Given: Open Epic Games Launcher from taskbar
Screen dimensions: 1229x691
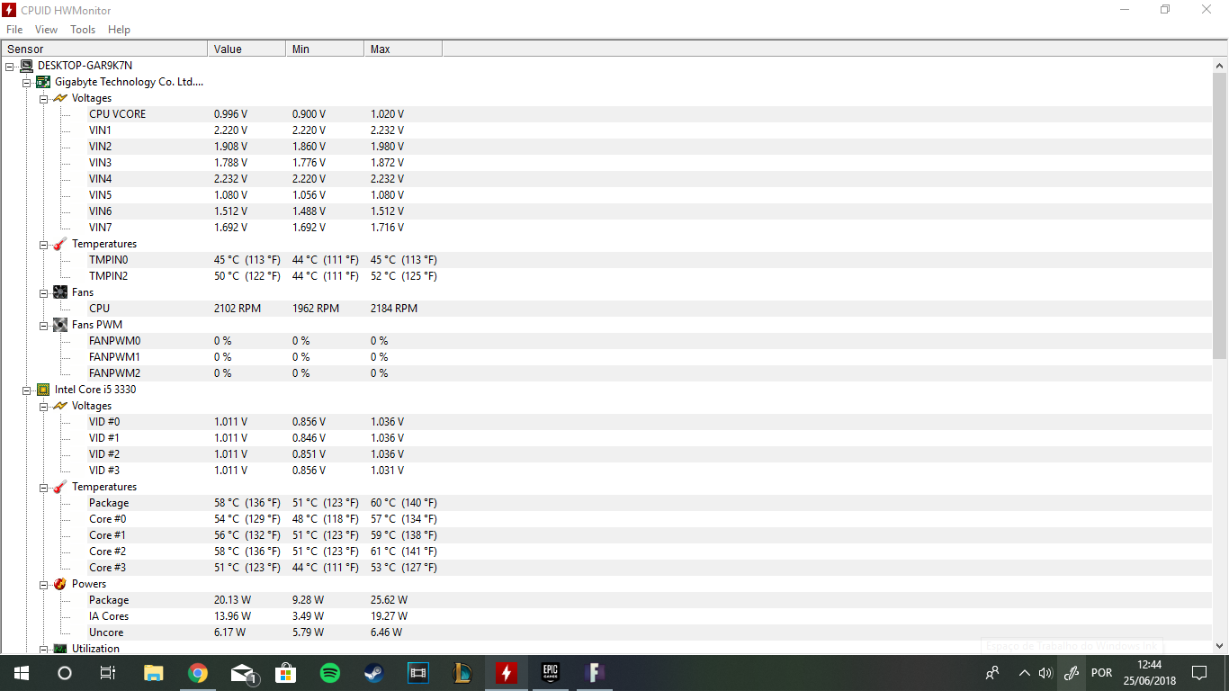Looking at the screenshot, I should tap(550, 673).
